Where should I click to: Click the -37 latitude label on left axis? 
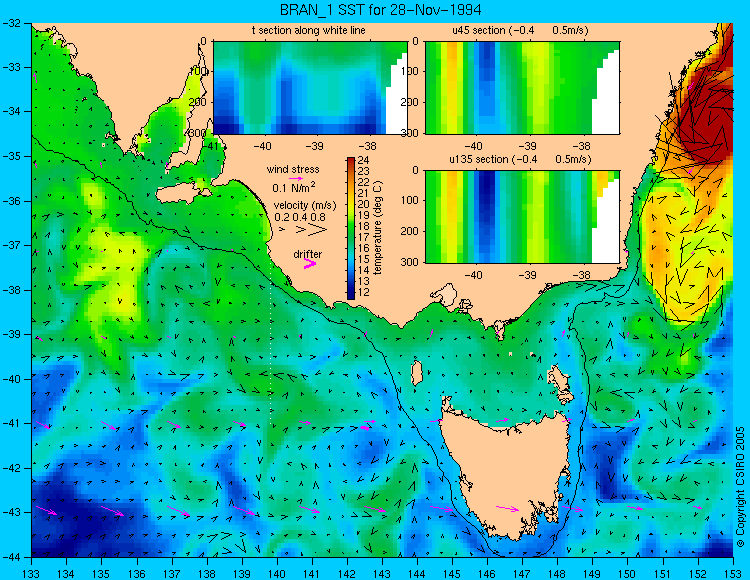click(x=12, y=245)
